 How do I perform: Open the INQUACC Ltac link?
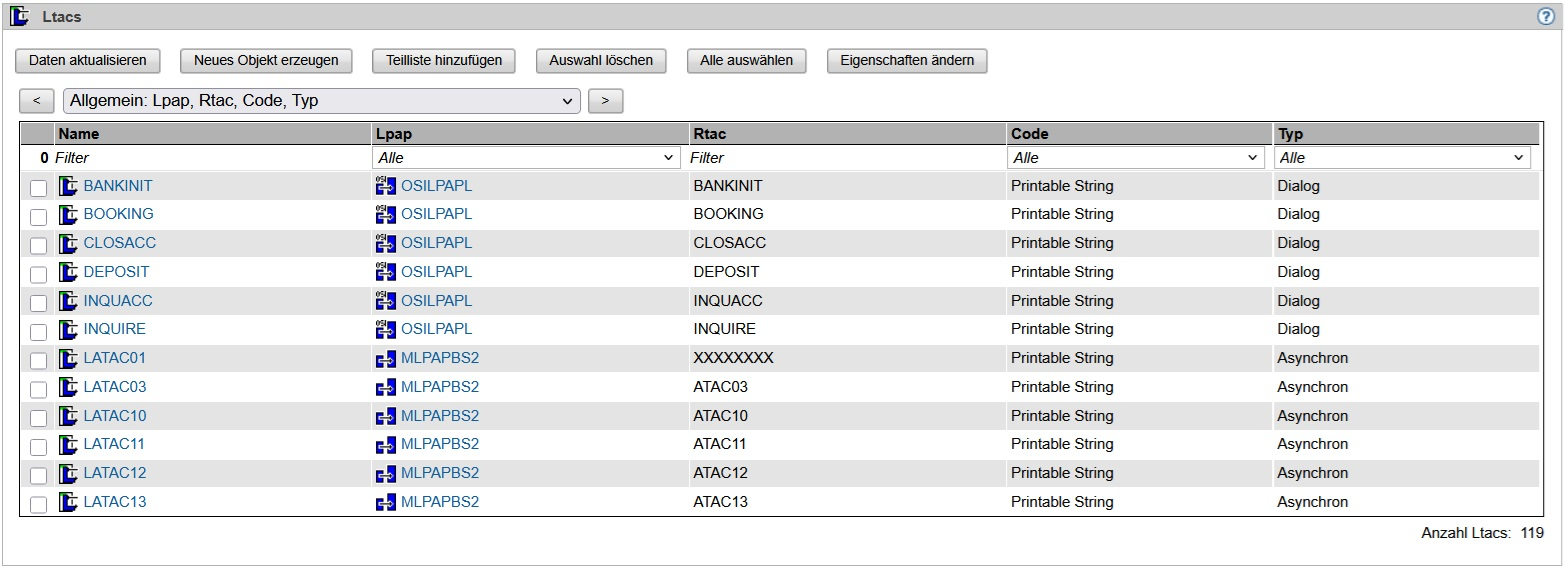[x=118, y=301]
